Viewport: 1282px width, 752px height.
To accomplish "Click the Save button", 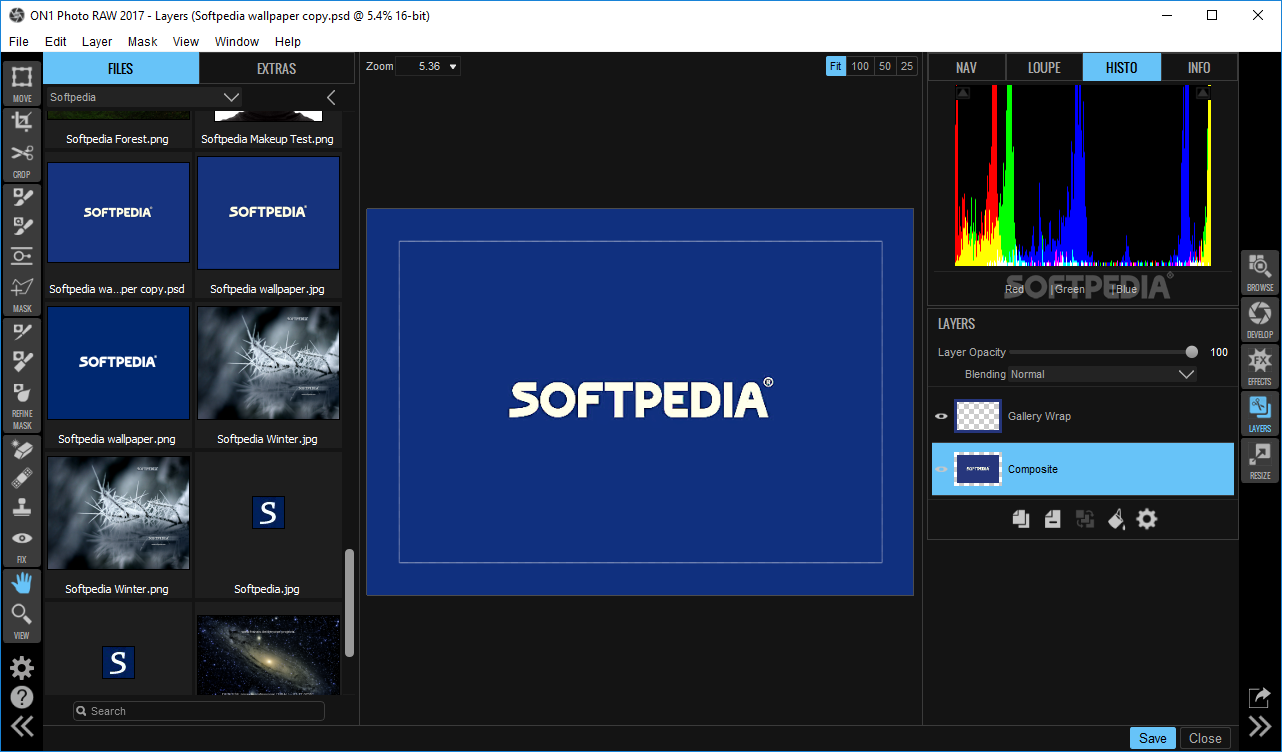I will coord(1153,738).
